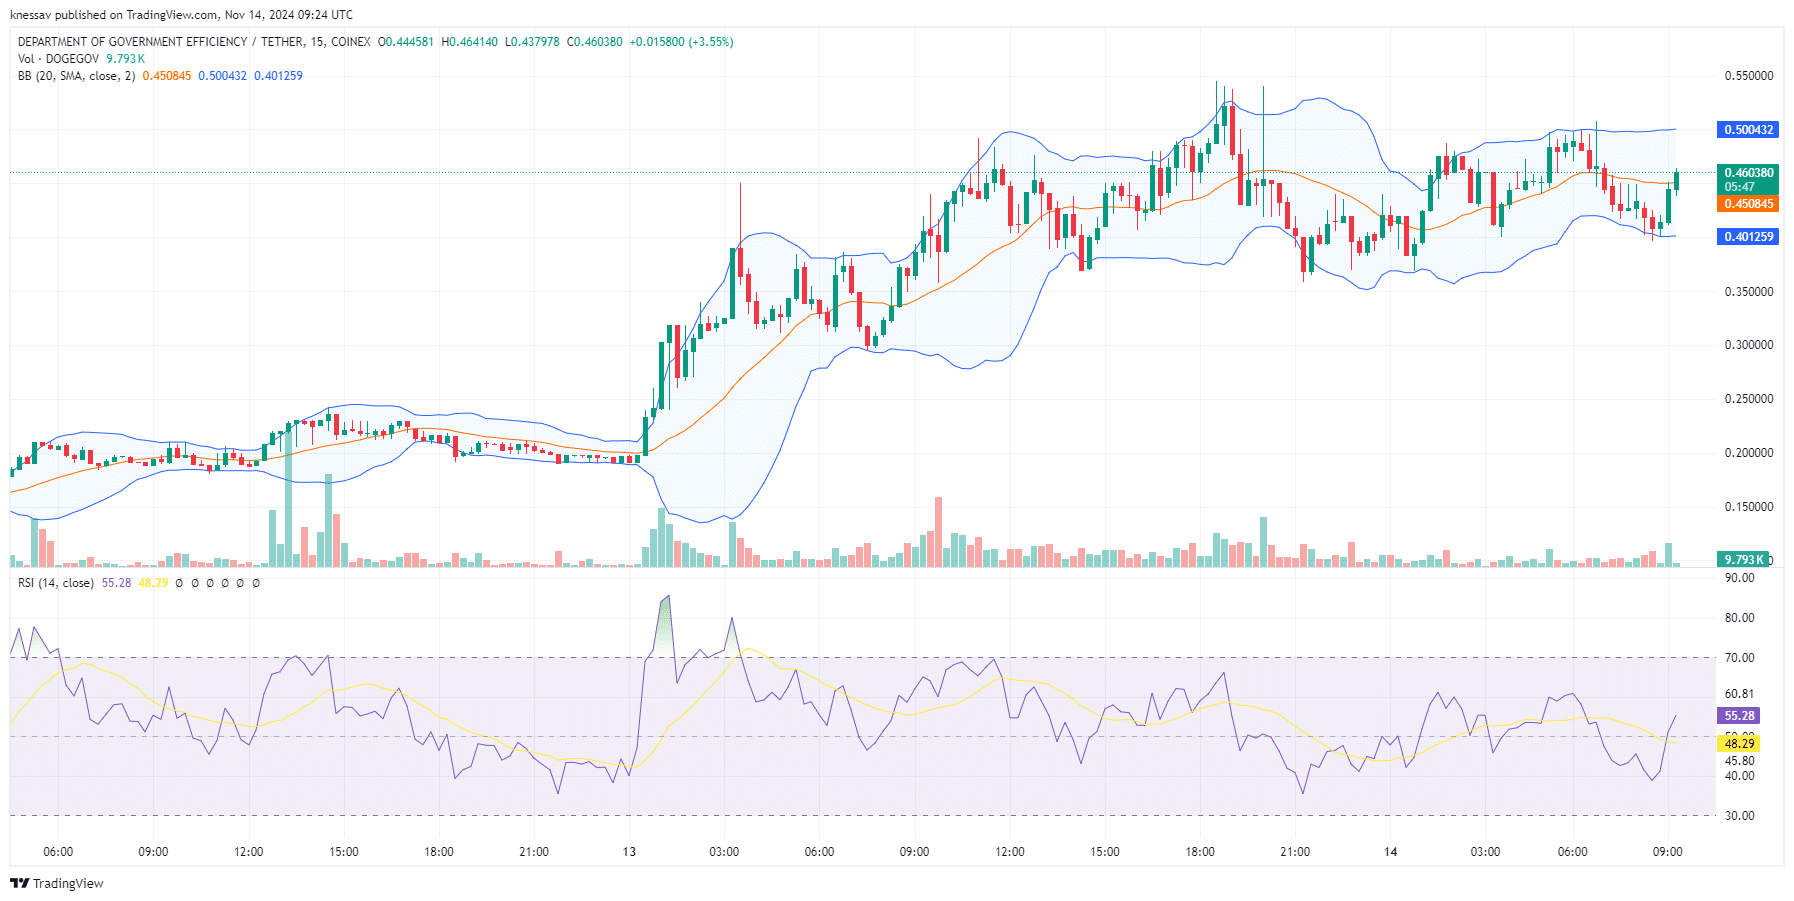1794x901 pixels.
Task: Click the date label 14 on time axis
Action: pyautogui.click(x=1390, y=852)
